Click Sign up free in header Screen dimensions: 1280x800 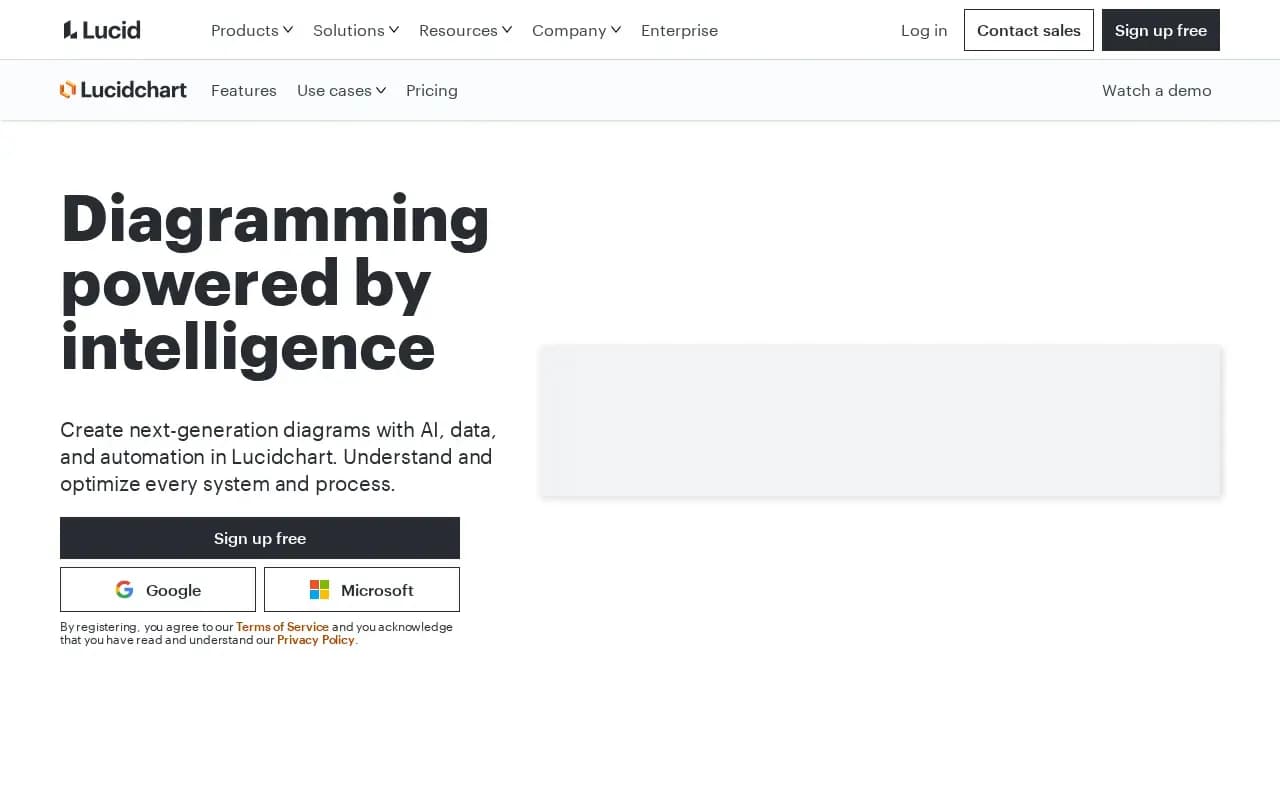(1161, 30)
